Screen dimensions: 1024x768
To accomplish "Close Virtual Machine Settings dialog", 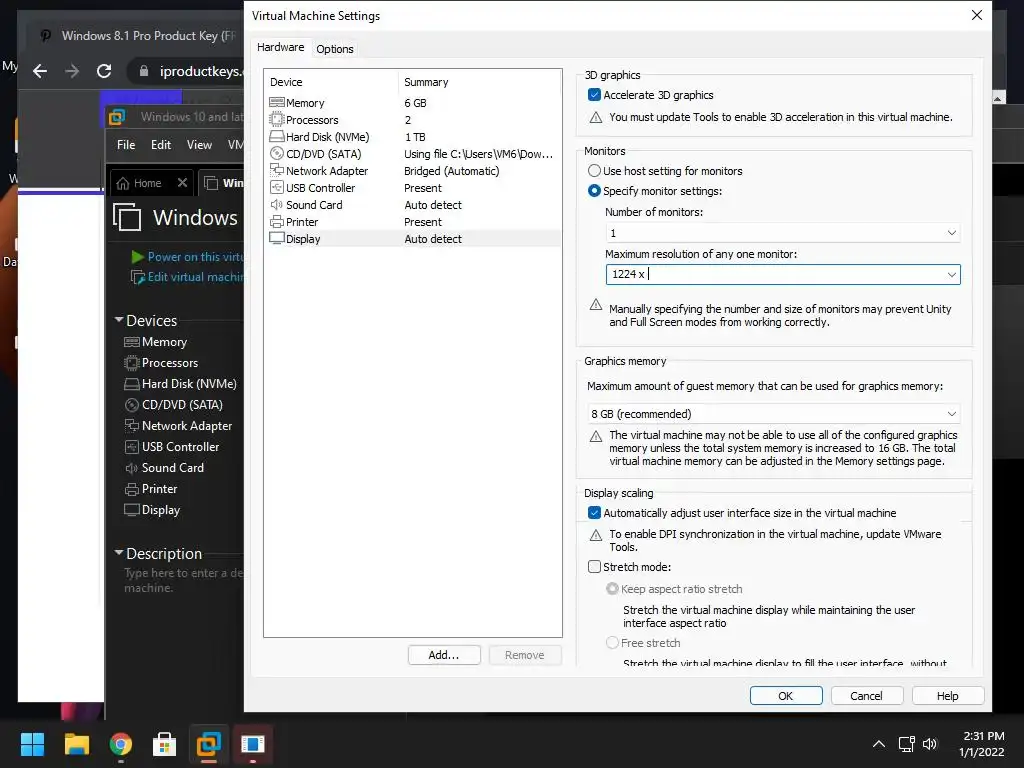I will pyautogui.click(x=976, y=15).
